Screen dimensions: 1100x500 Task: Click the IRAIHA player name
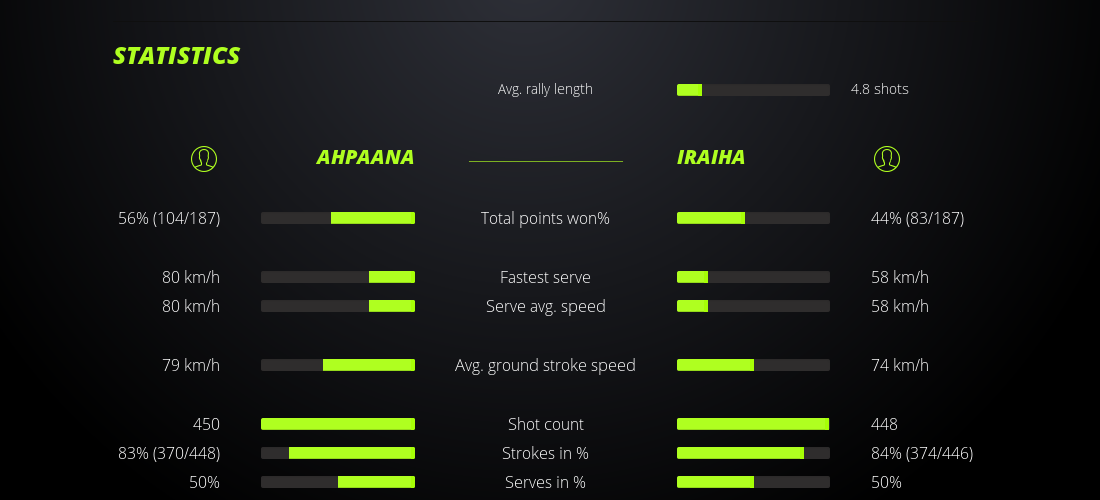coord(711,158)
